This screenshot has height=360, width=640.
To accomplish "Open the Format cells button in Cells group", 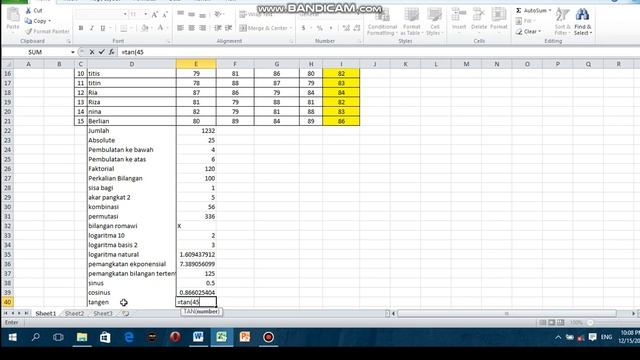I will click(498, 19).
